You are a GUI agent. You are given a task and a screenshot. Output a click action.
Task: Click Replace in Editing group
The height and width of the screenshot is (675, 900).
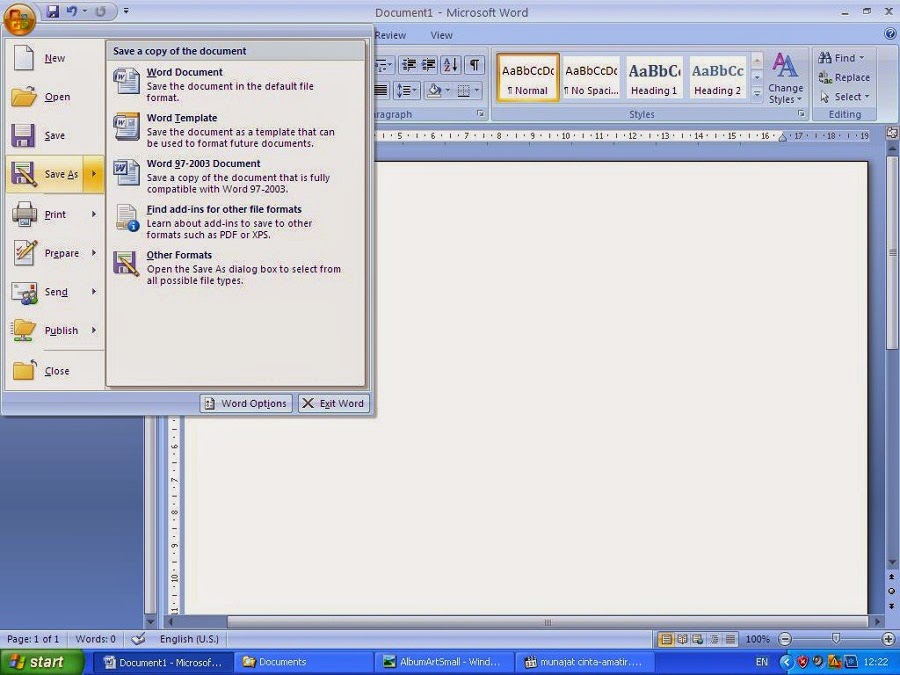click(844, 77)
